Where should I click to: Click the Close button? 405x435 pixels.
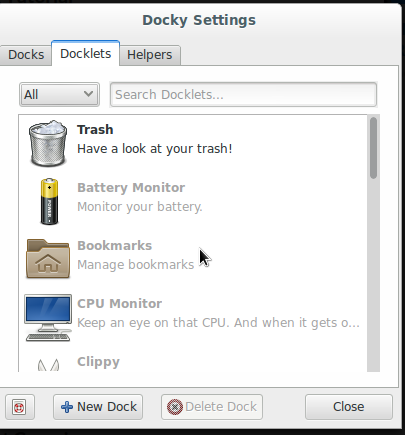349,407
